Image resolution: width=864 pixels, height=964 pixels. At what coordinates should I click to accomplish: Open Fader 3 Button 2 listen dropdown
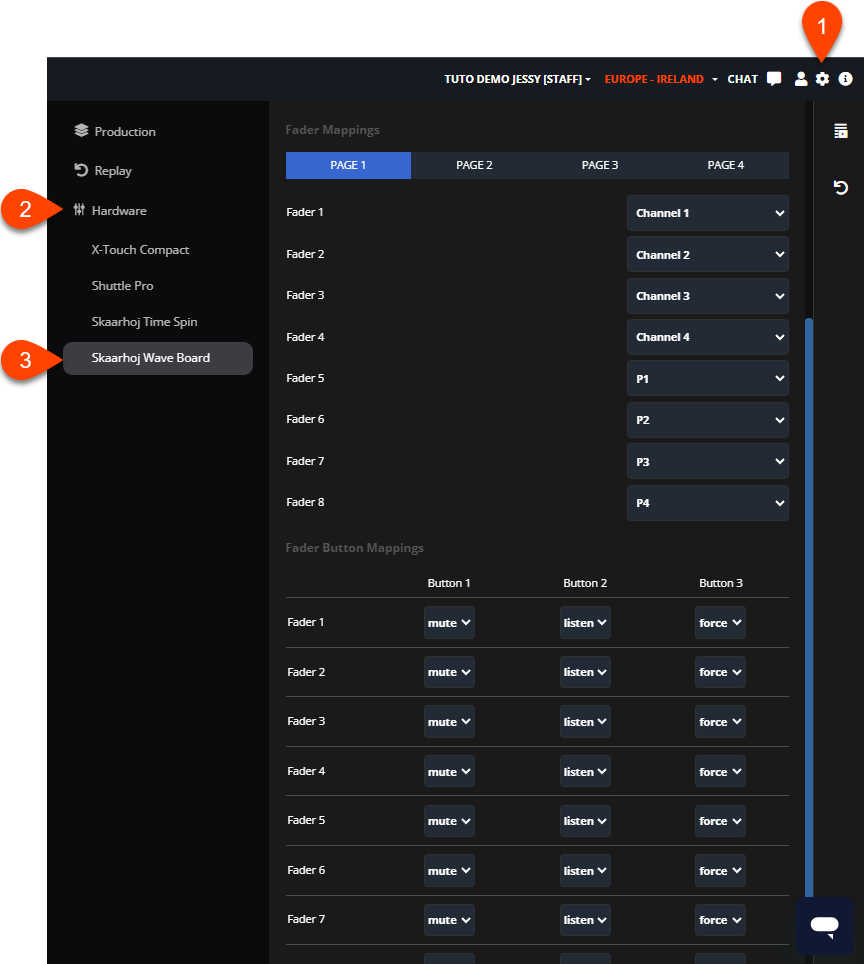585,722
